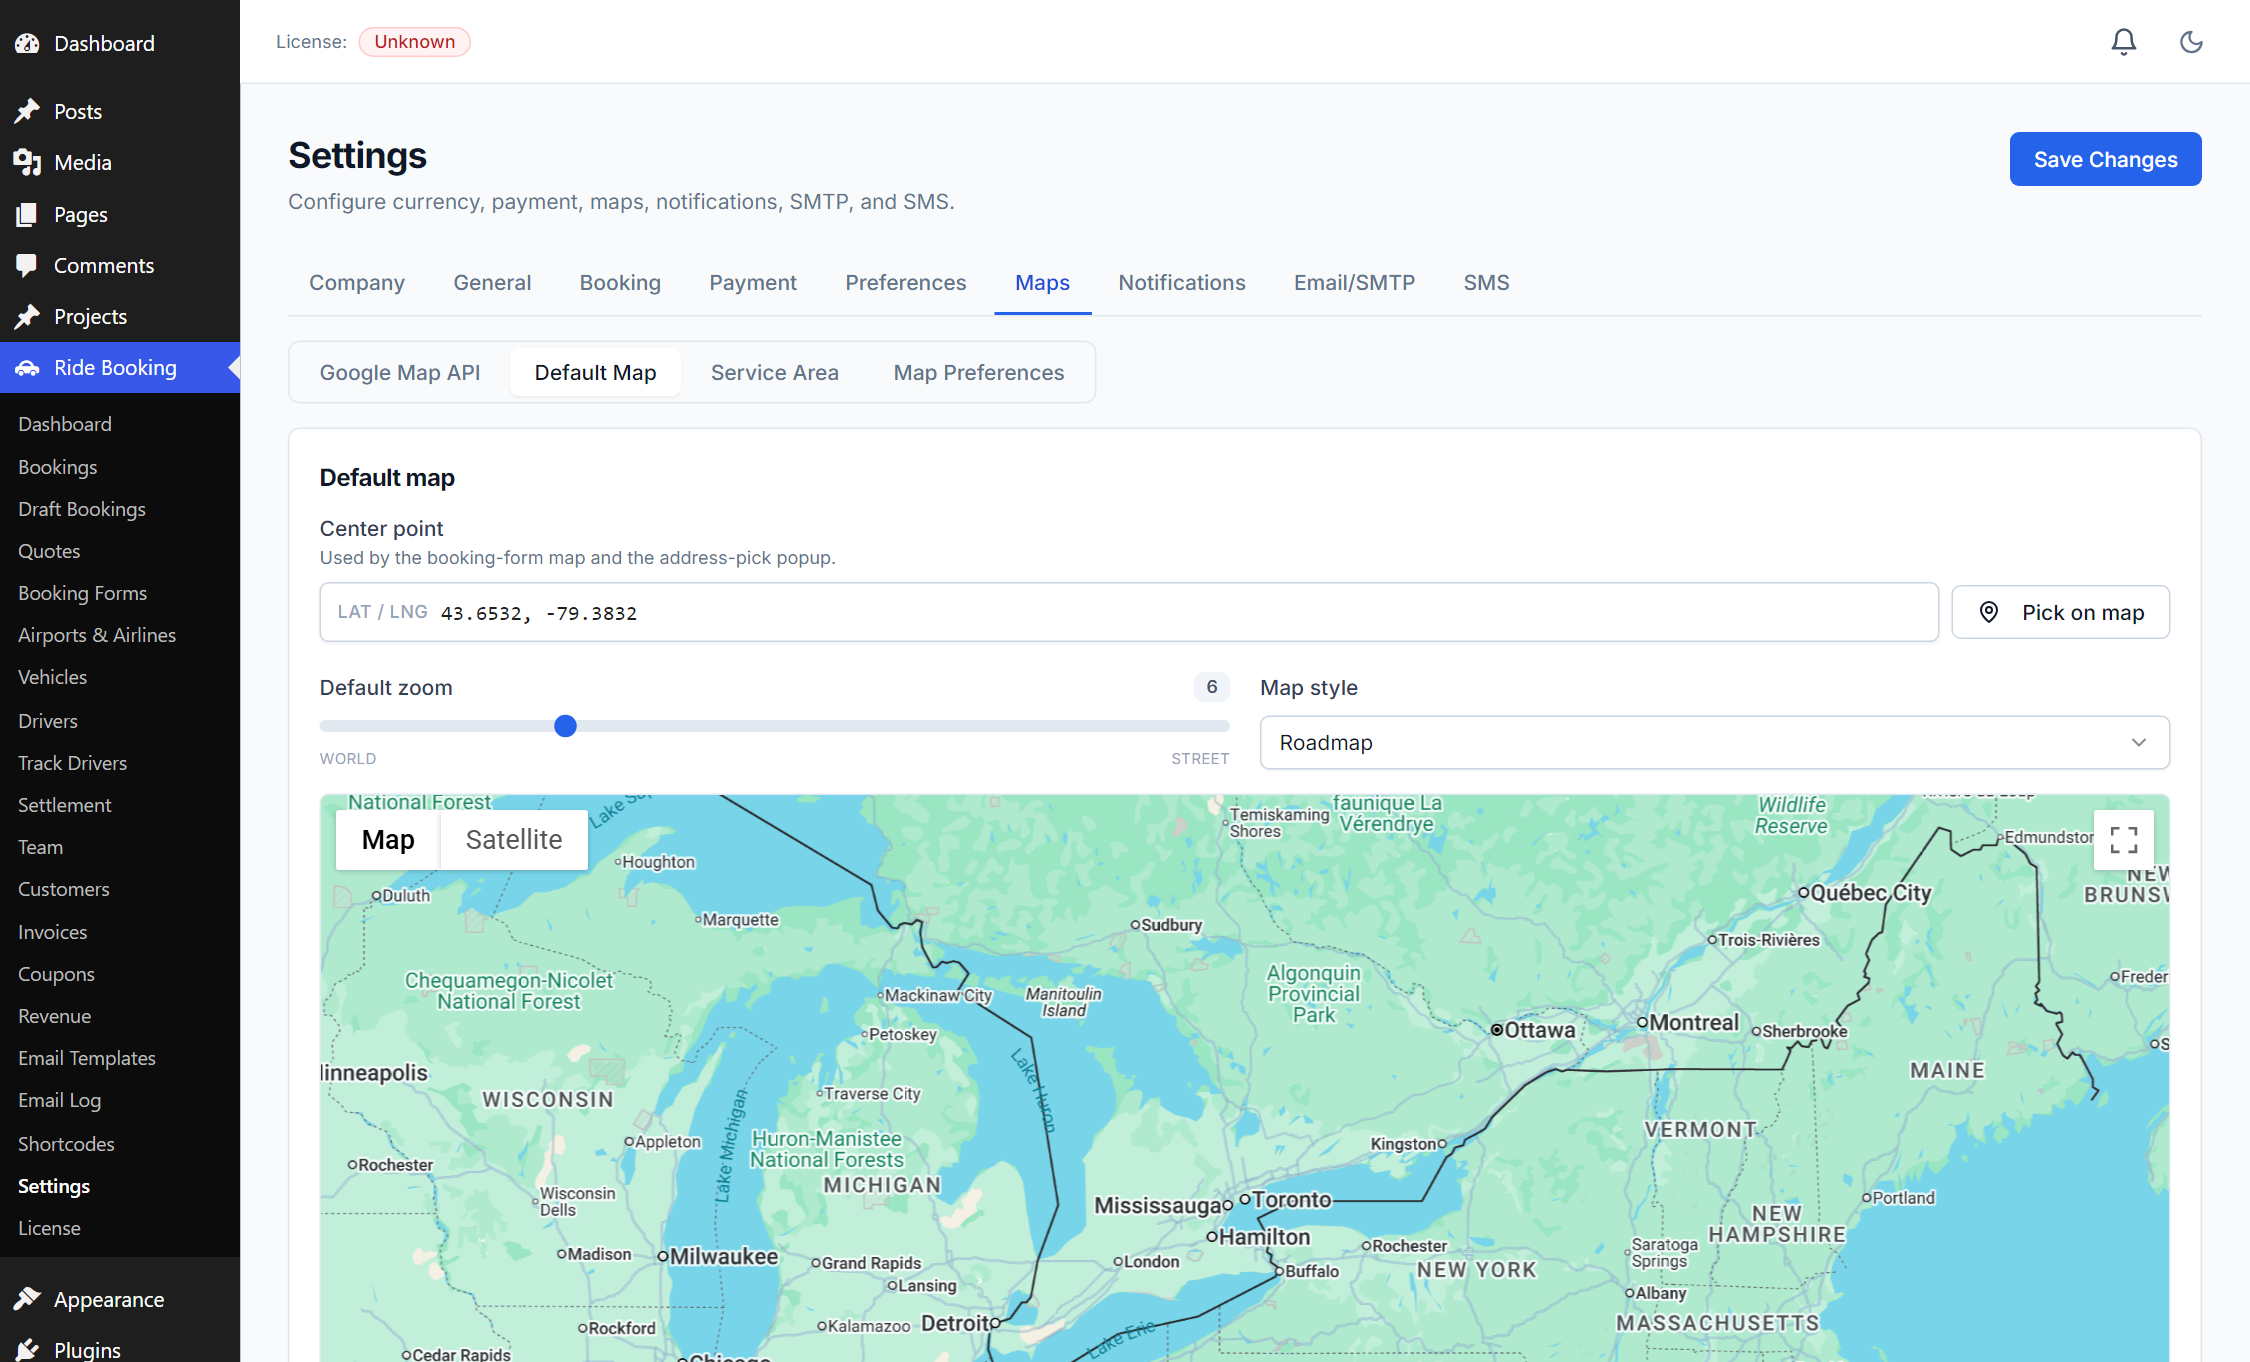Click the Appearance brush icon
Image resolution: width=2250 pixels, height=1362 pixels.
tap(27, 1299)
